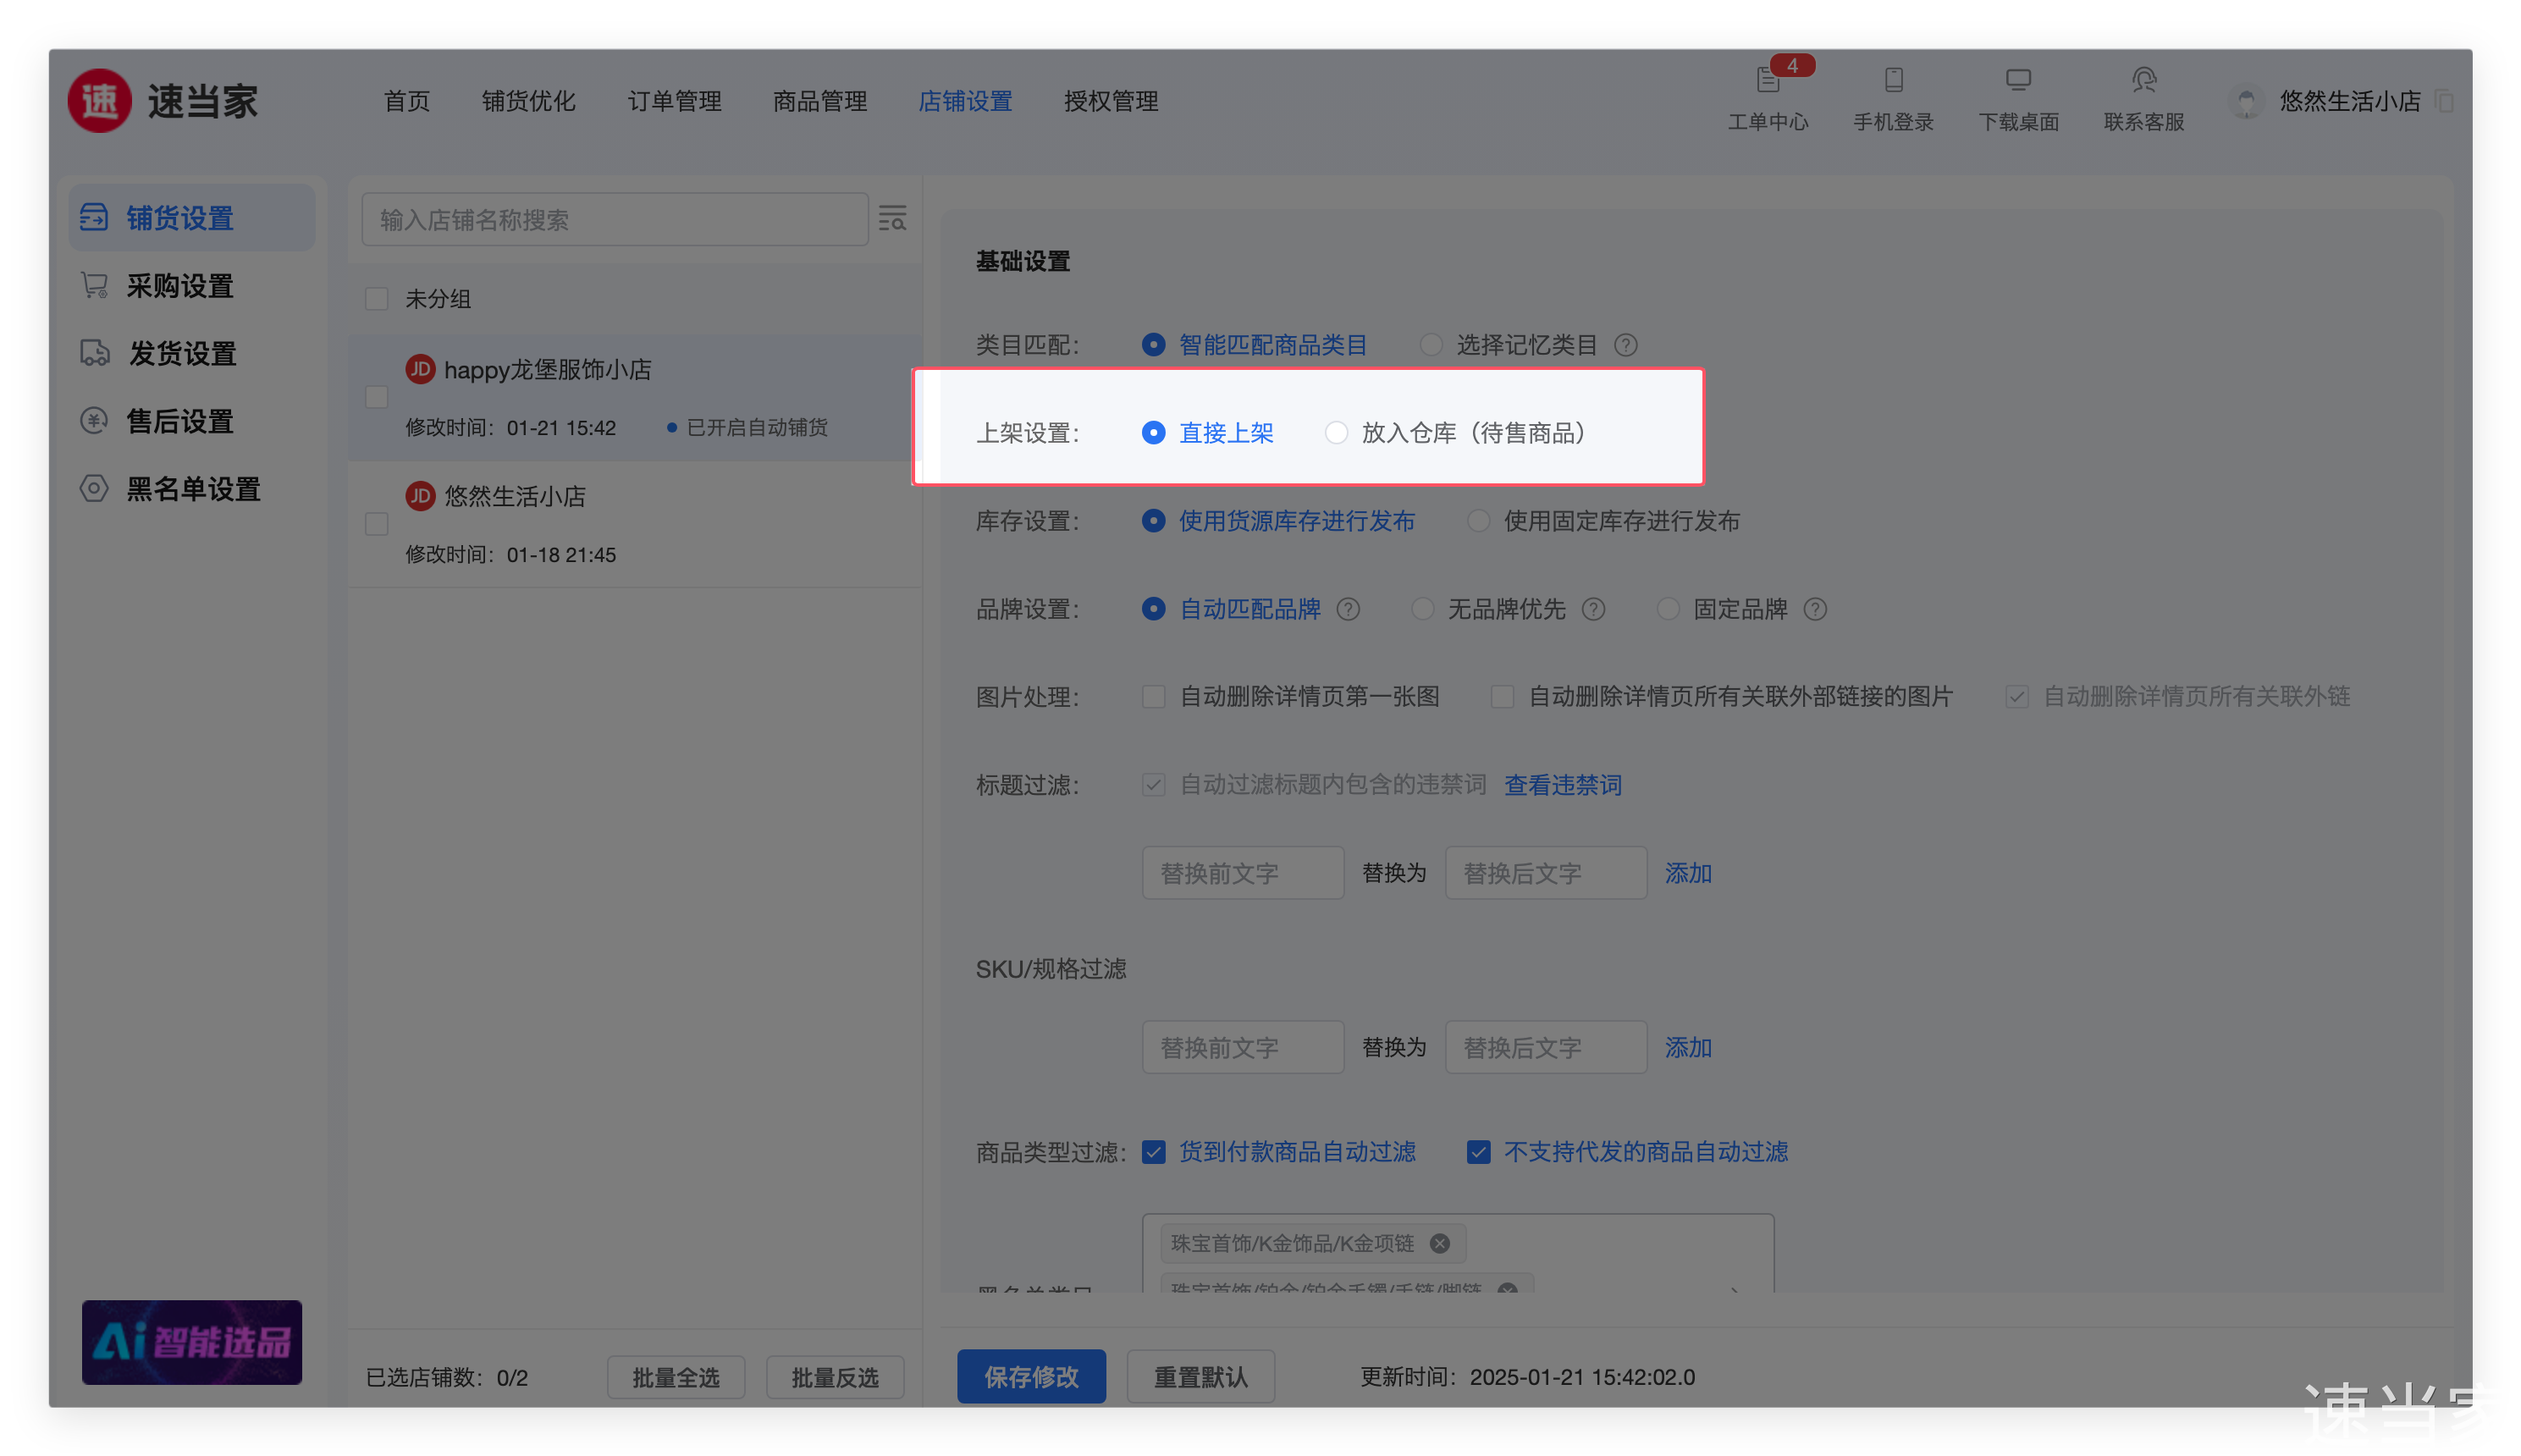Image resolution: width=2521 pixels, height=1456 pixels.
Task: Click the 重置默认 button
Action: (x=1200, y=1376)
